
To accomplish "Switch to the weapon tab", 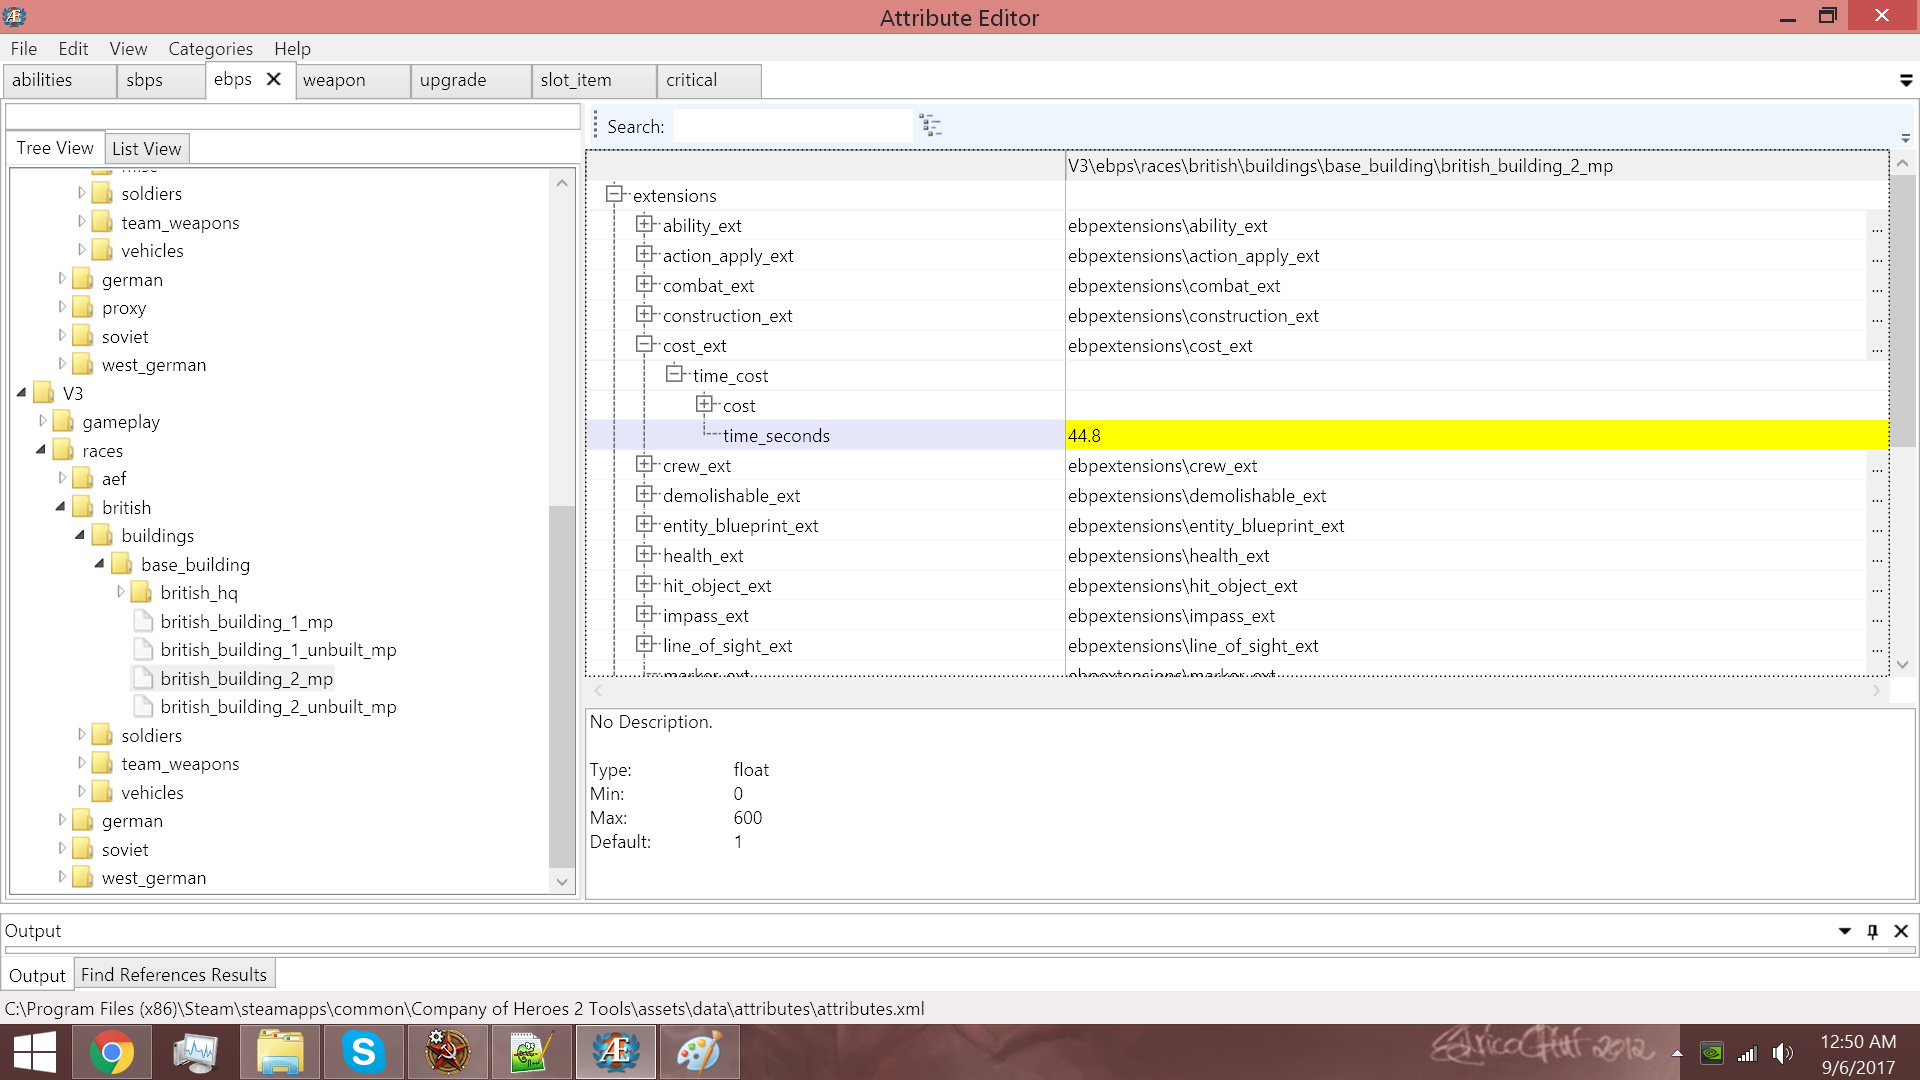I will [x=352, y=80].
